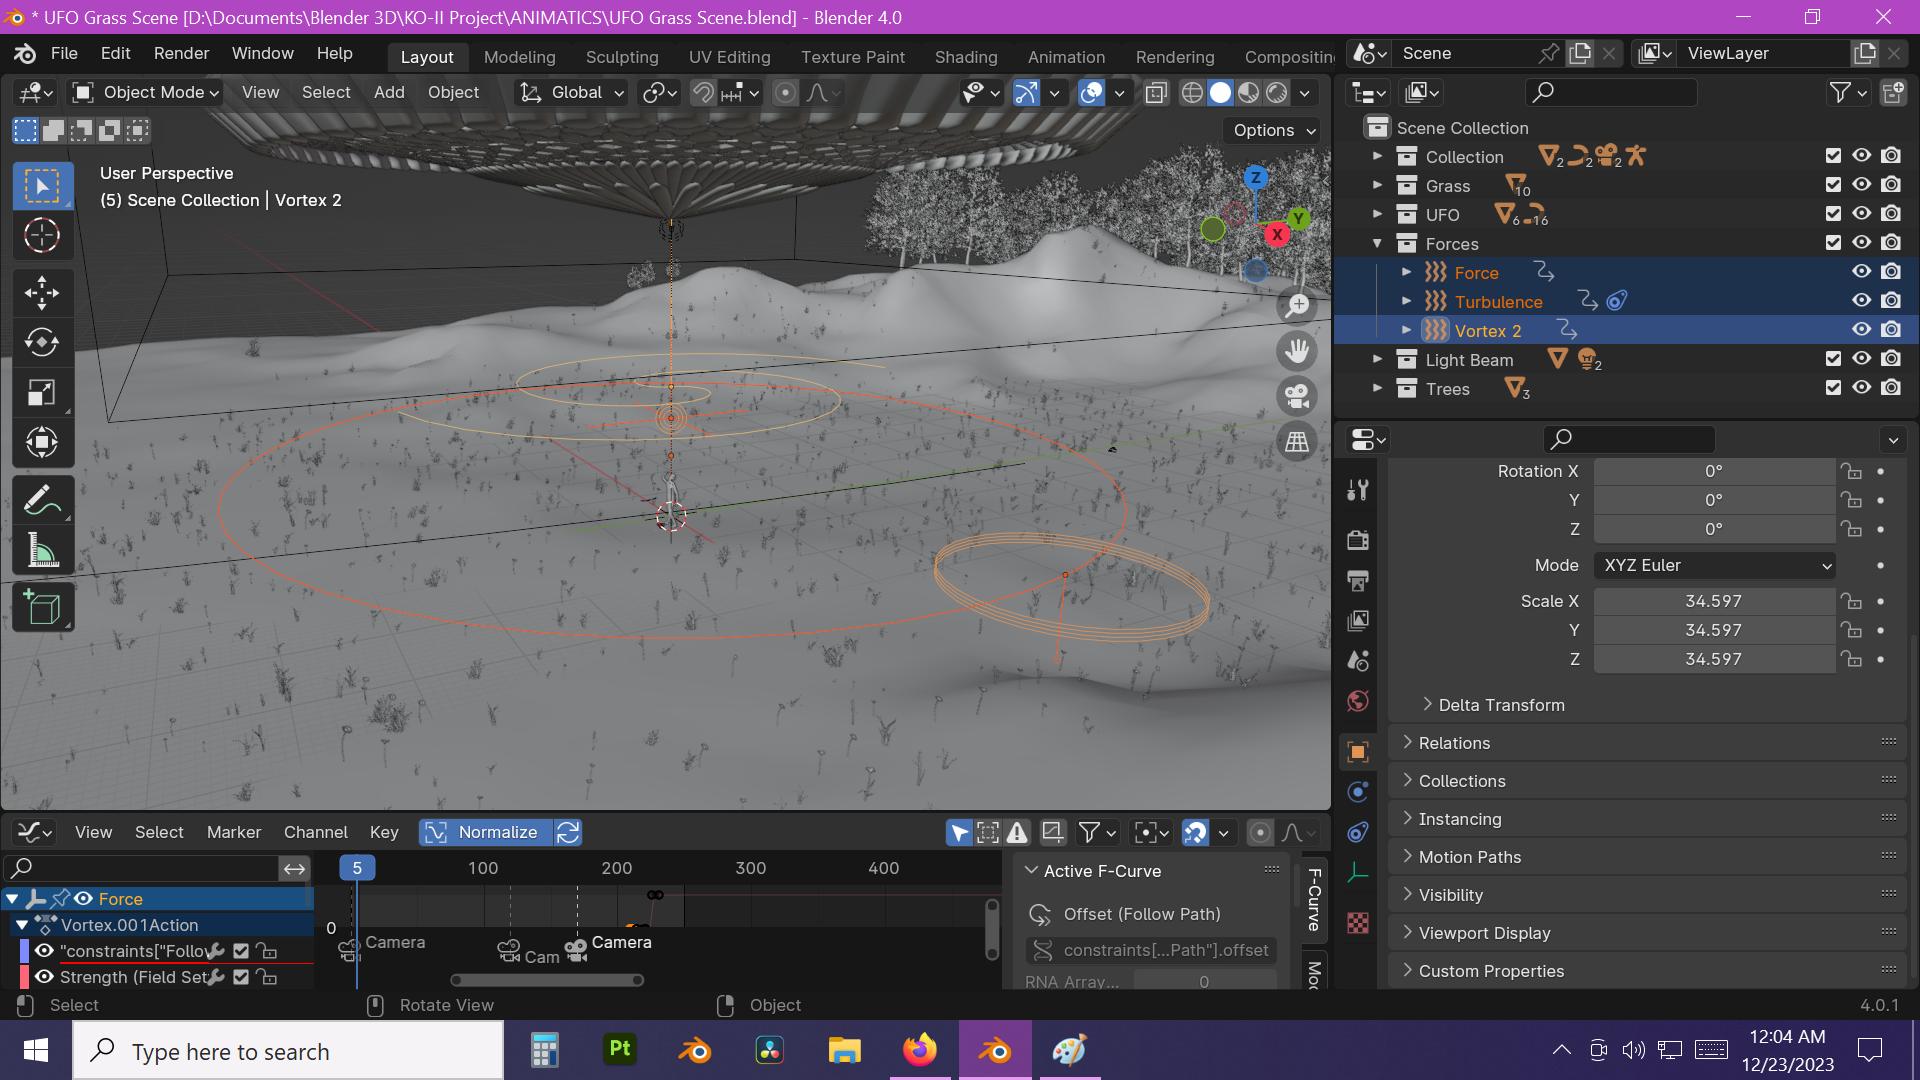This screenshot has height=1080, width=1920.
Task: Open viewport Options popover
Action: (x=1273, y=130)
